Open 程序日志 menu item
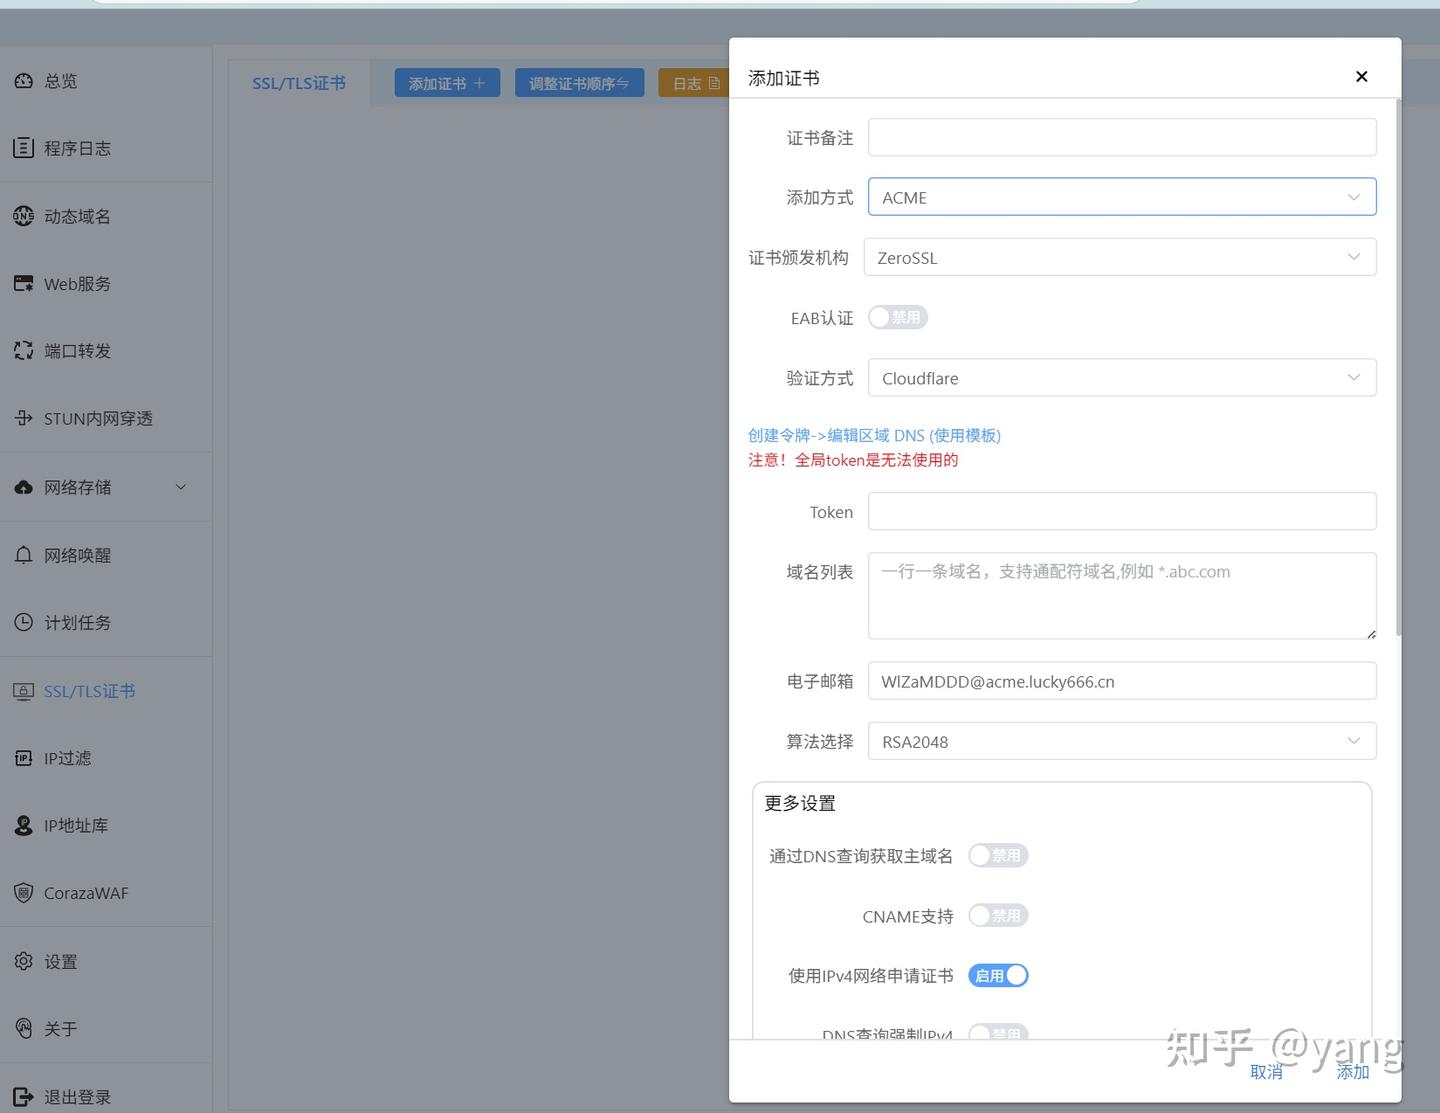This screenshot has height=1113, width=1440. point(106,148)
